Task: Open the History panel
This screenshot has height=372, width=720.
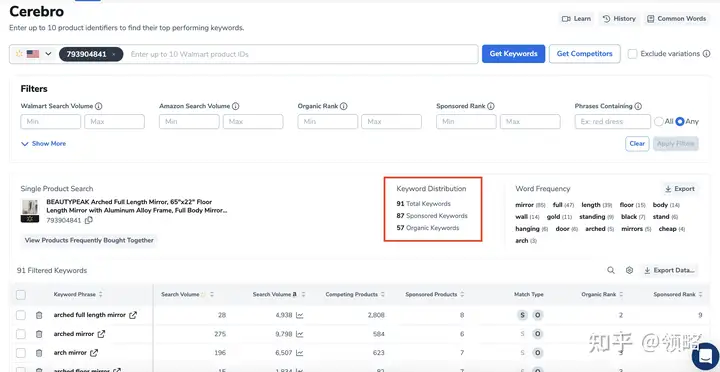Action: click(x=619, y=19)
